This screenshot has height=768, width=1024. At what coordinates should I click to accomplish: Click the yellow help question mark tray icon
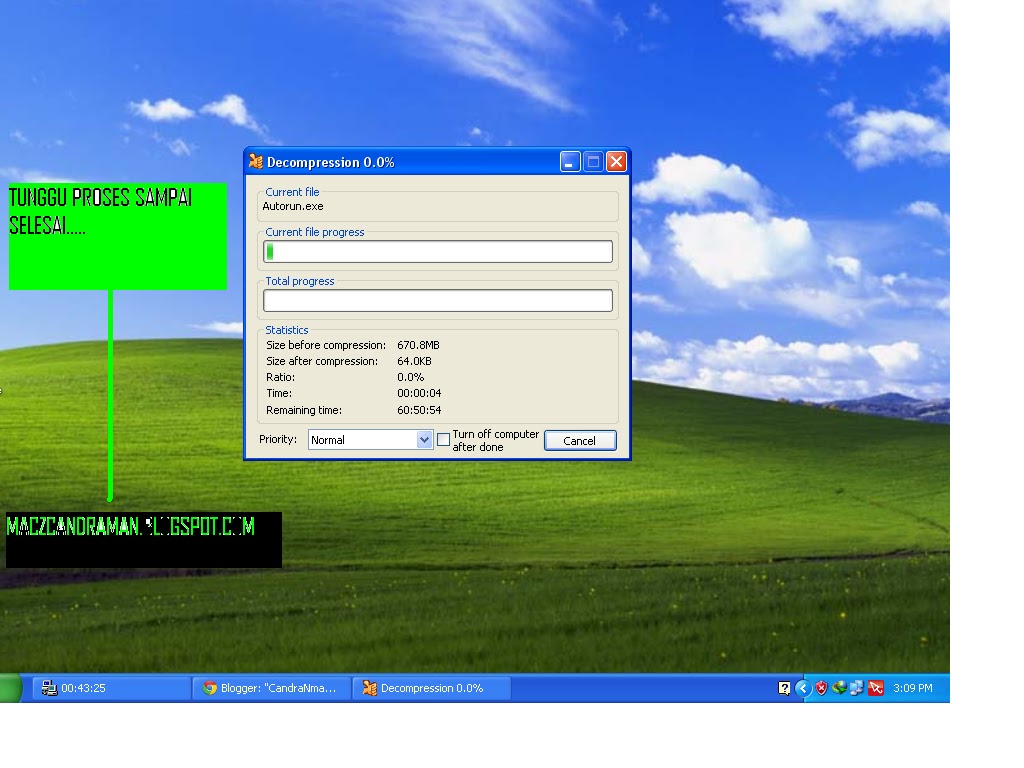tap(786, 688)
